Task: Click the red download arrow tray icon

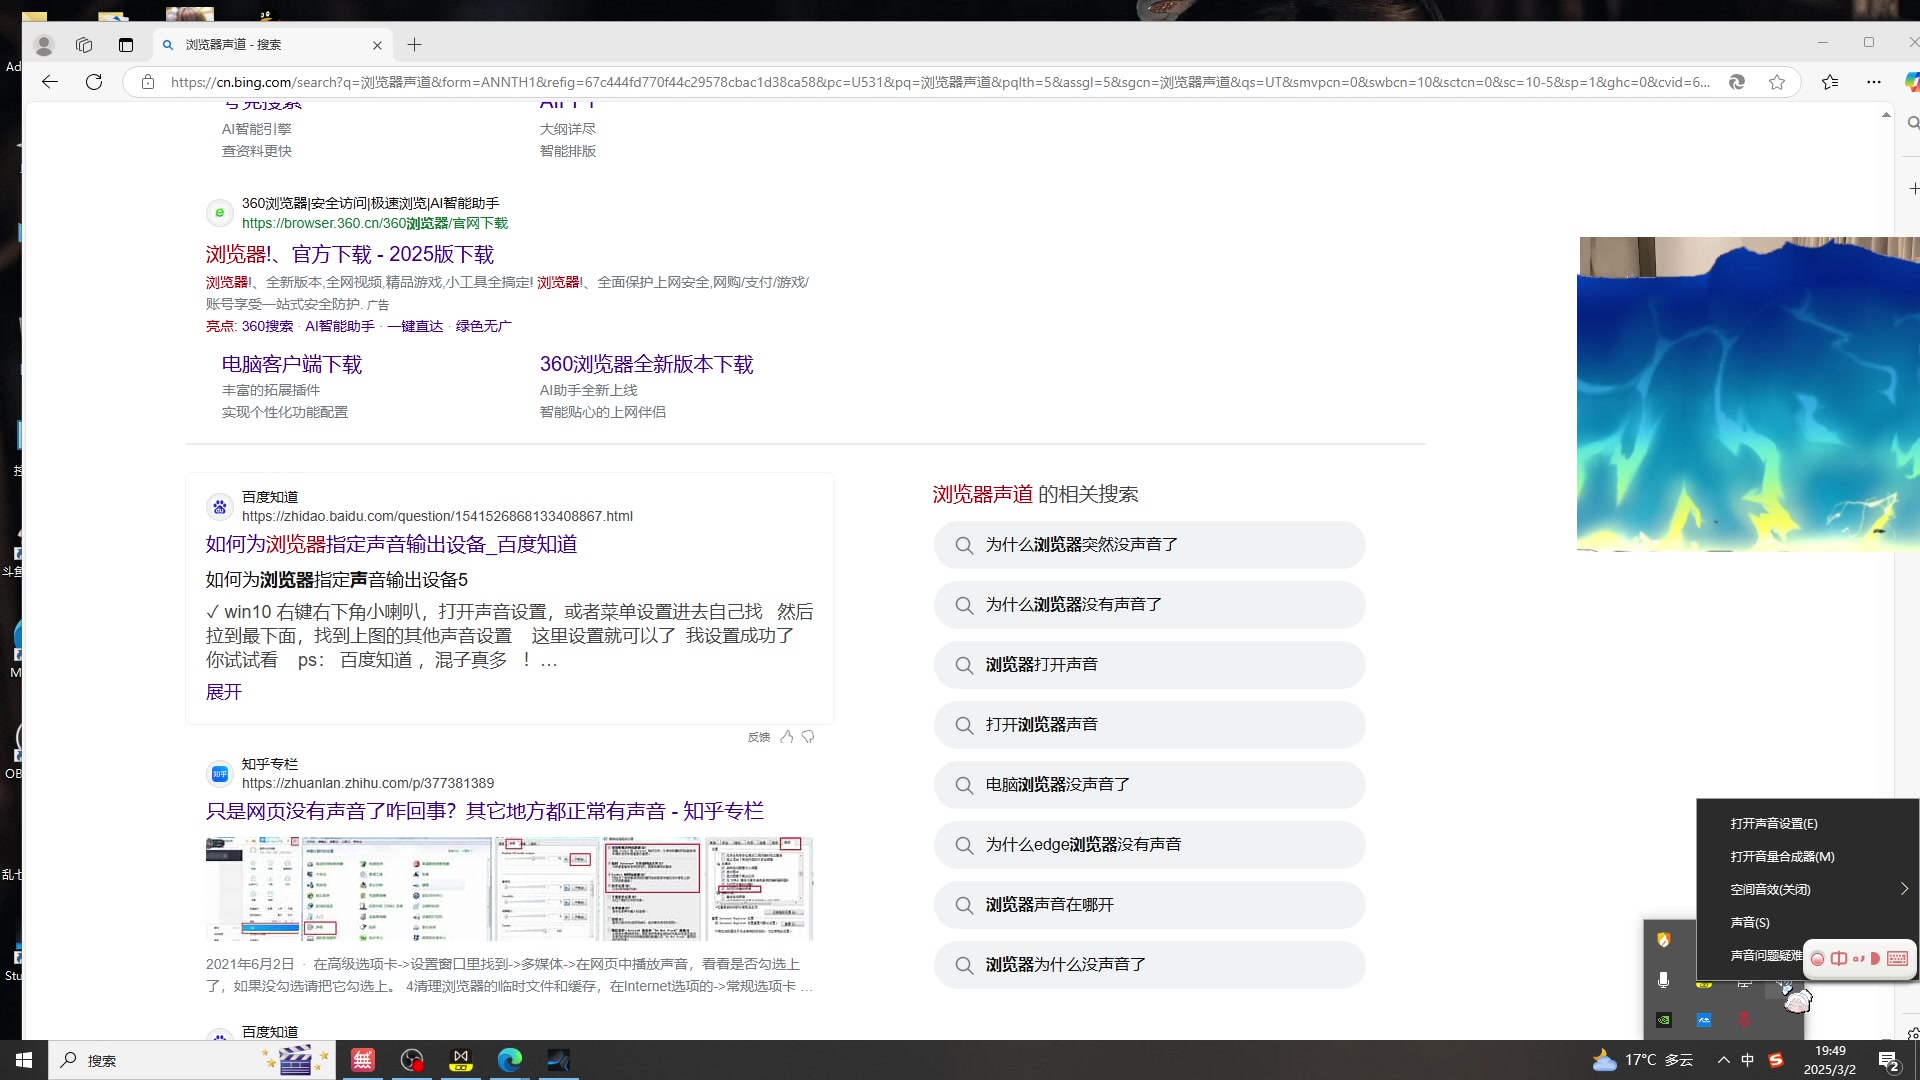Action: pyautogui.click(x=1744, y=1020)
